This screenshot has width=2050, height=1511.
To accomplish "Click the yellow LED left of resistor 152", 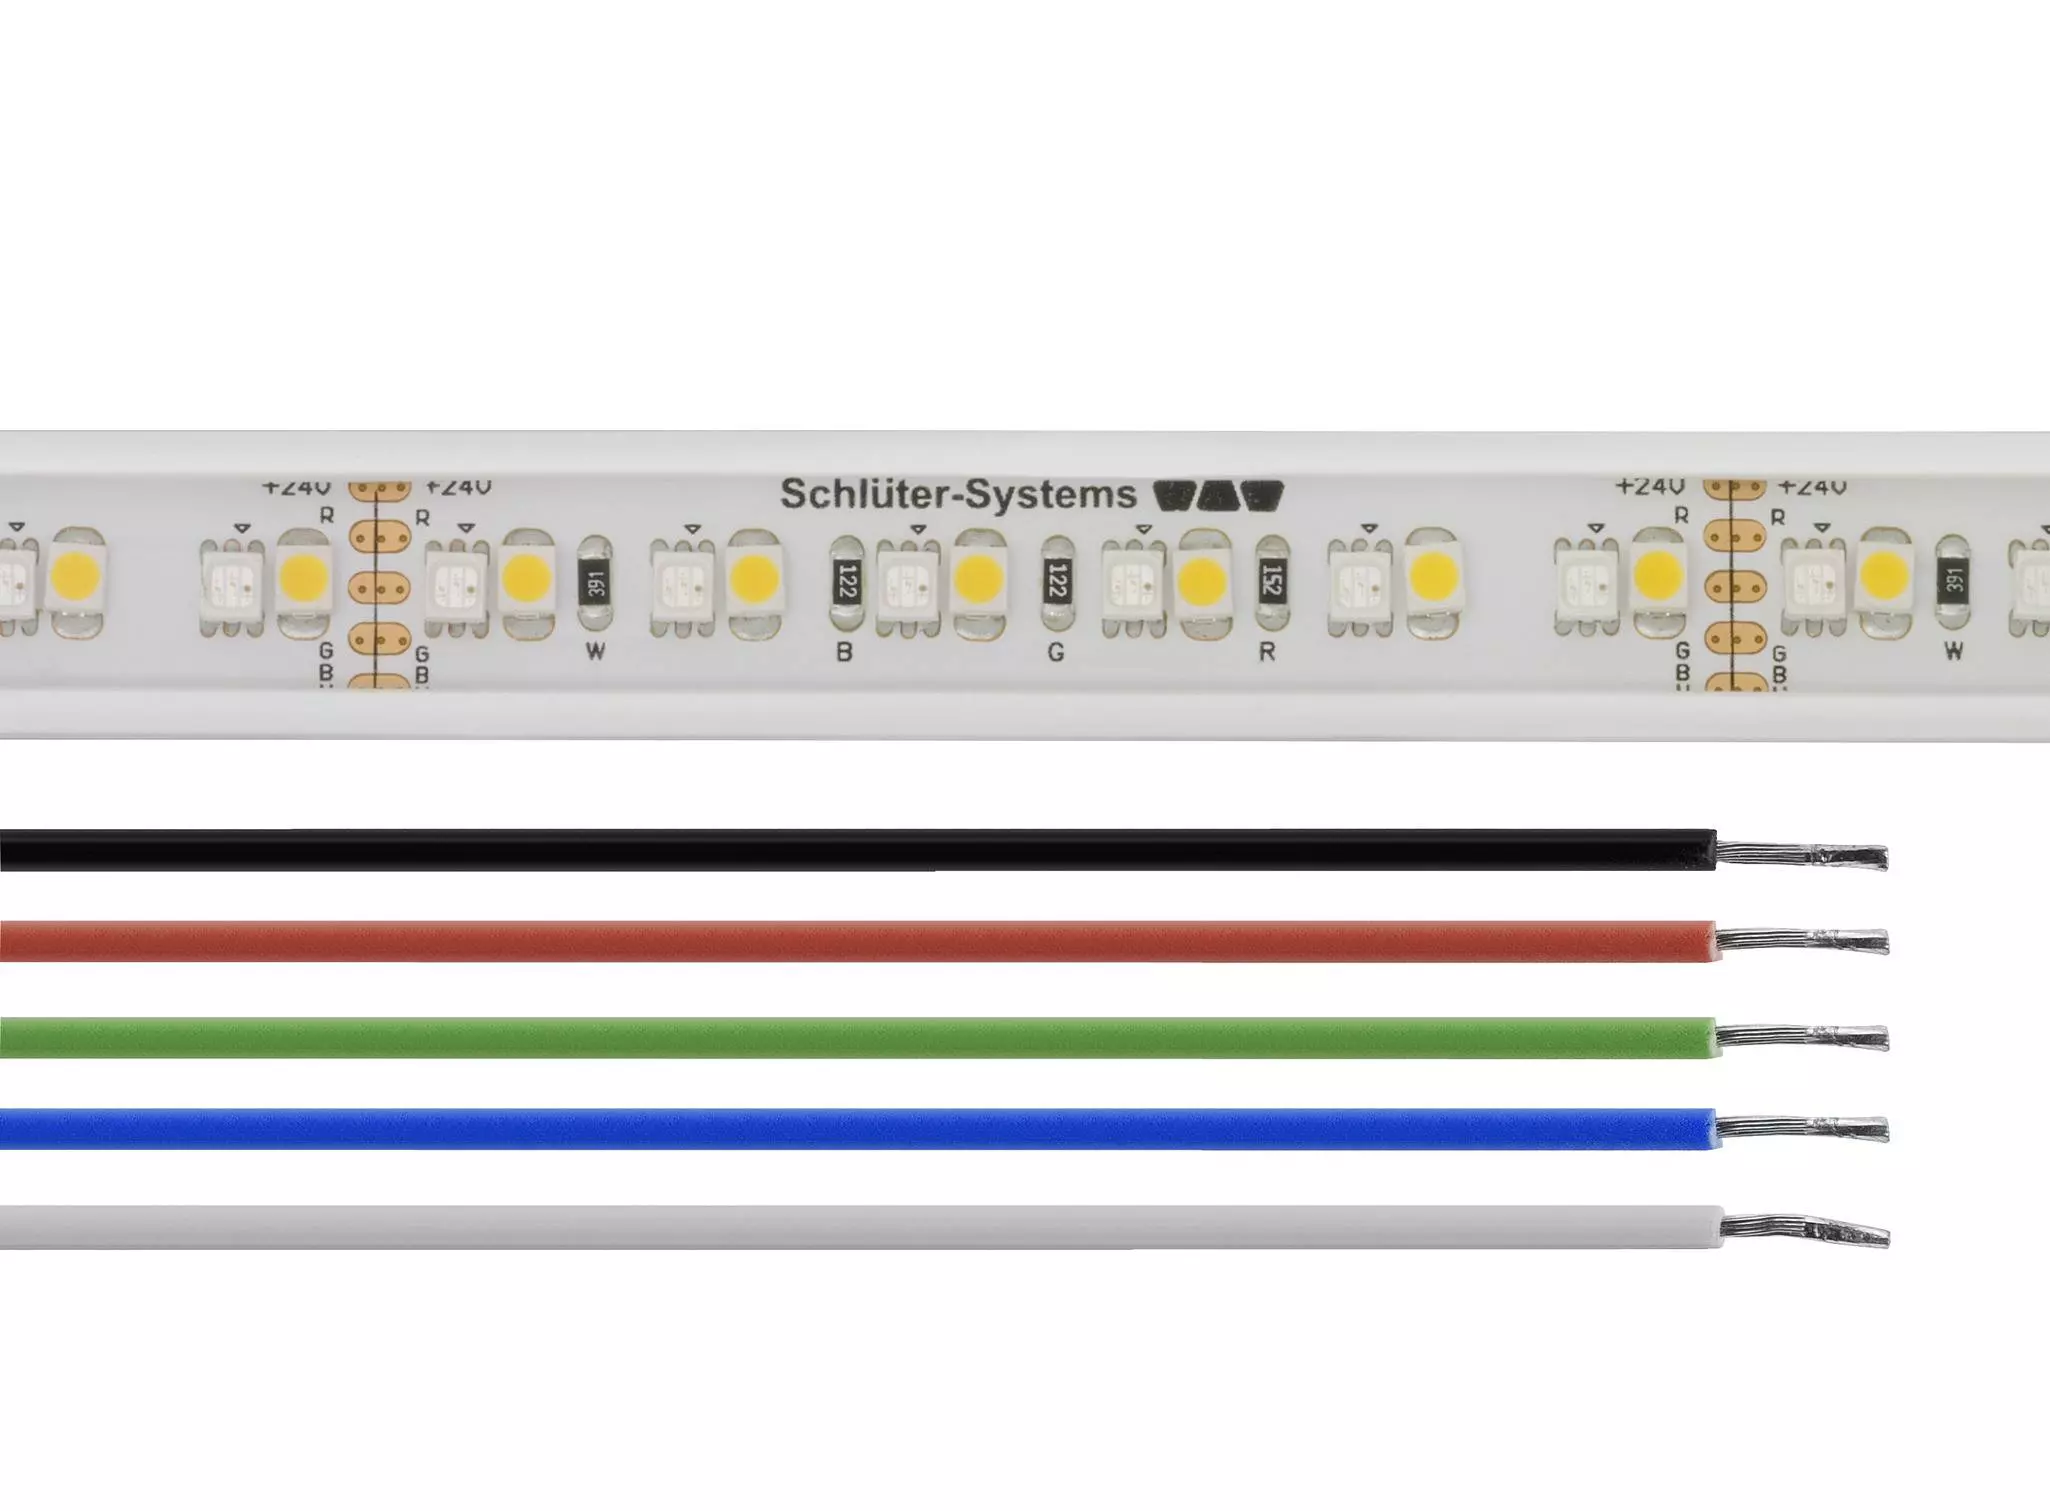I will click(1203, 580).
